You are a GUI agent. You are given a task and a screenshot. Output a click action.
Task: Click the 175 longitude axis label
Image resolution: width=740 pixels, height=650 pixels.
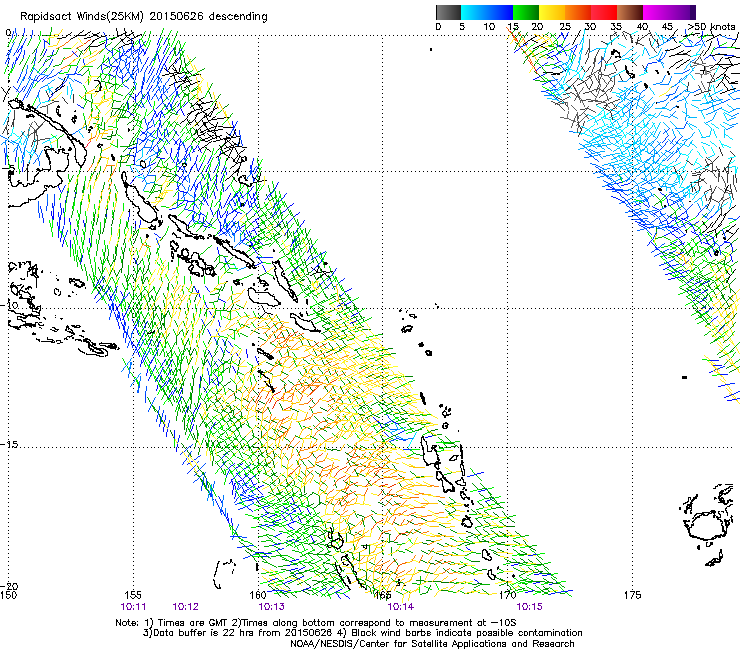click(632, 595)
